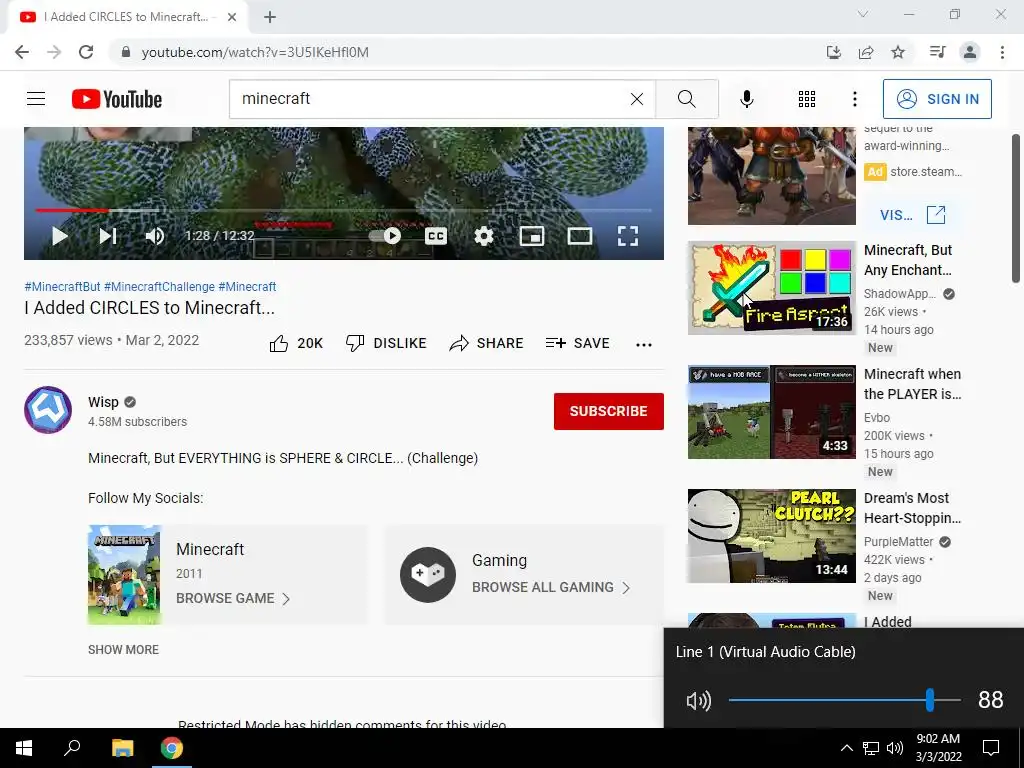Open the YouTube hamburger guide menu
The width and height of the screenshot is (1024, 768).
36,99
